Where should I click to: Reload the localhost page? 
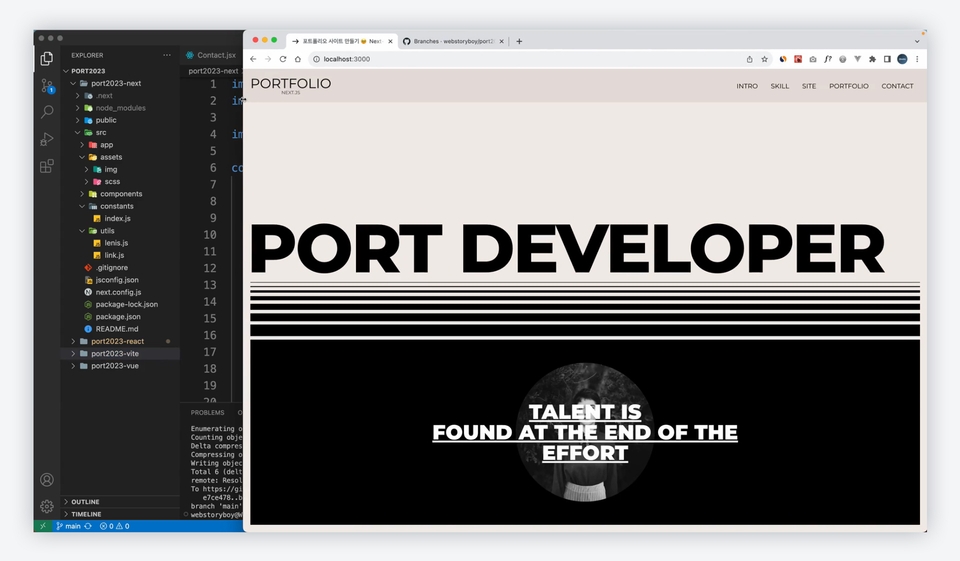click(283, 59)
